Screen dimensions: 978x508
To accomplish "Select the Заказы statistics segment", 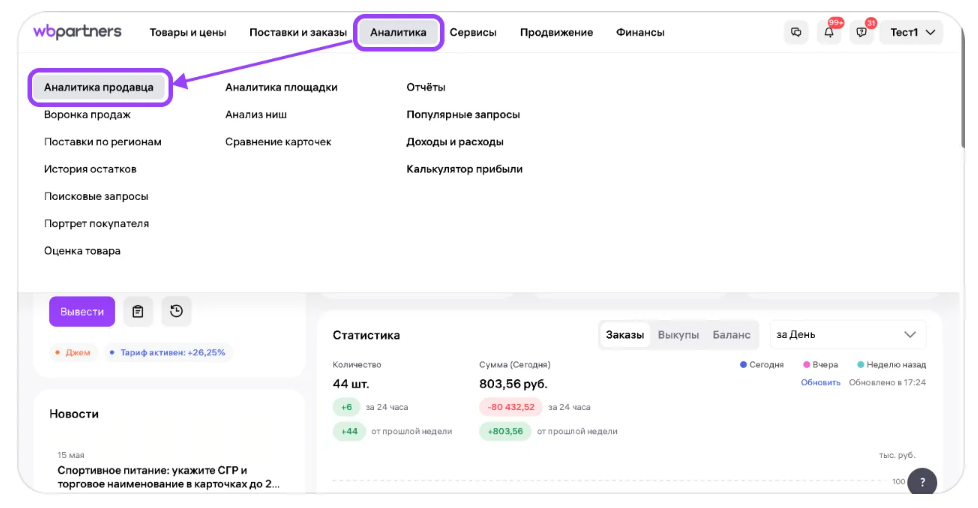I will pos(624,335).
